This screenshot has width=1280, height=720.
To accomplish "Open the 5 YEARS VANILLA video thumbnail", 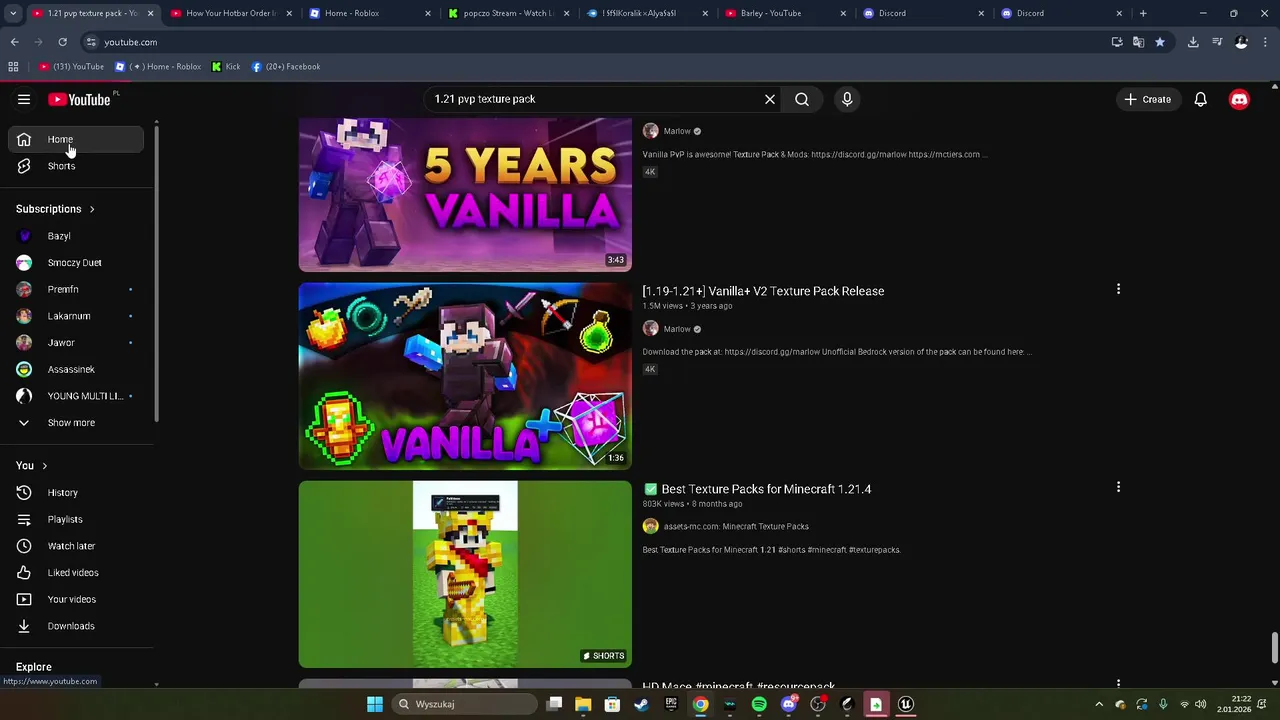I will click(465, 195).
